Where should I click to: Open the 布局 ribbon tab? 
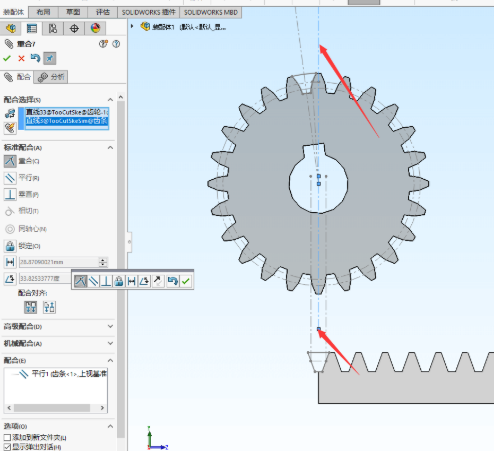pyautogui.click(x=43, y=12)
